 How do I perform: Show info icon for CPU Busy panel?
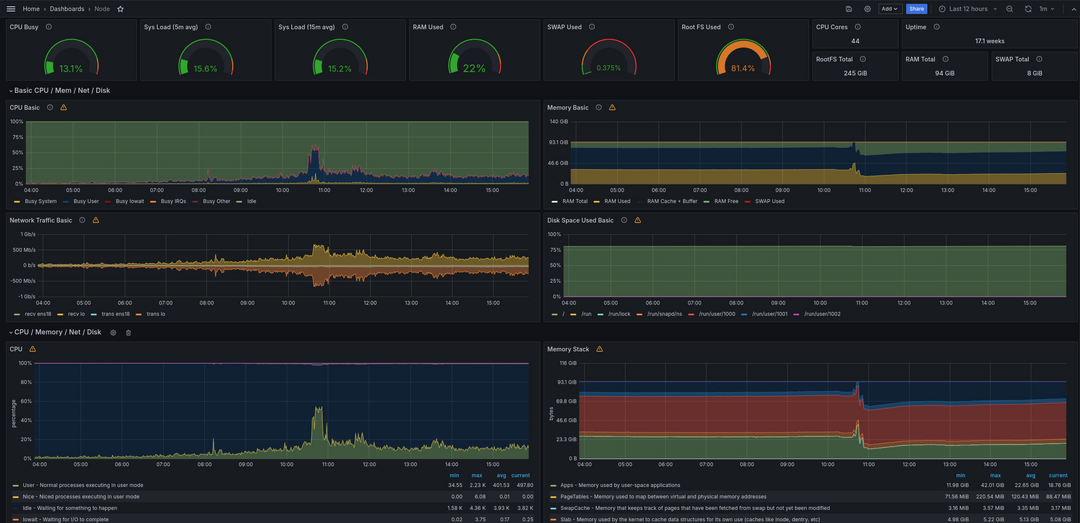click(49, 27)
